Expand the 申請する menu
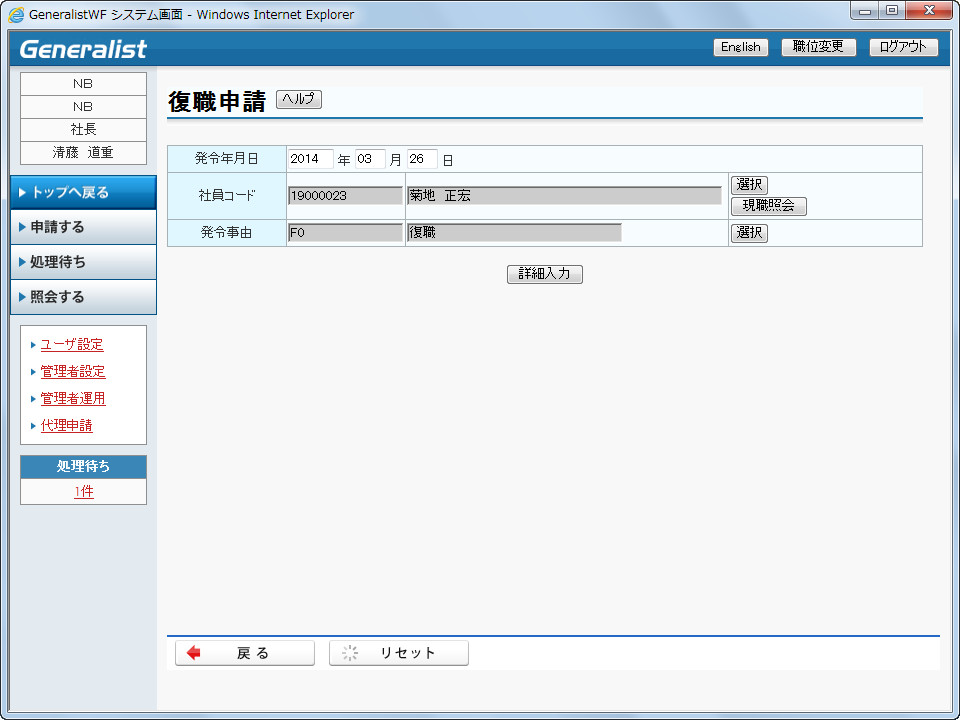Screen dimensions: 960x720 83,227
